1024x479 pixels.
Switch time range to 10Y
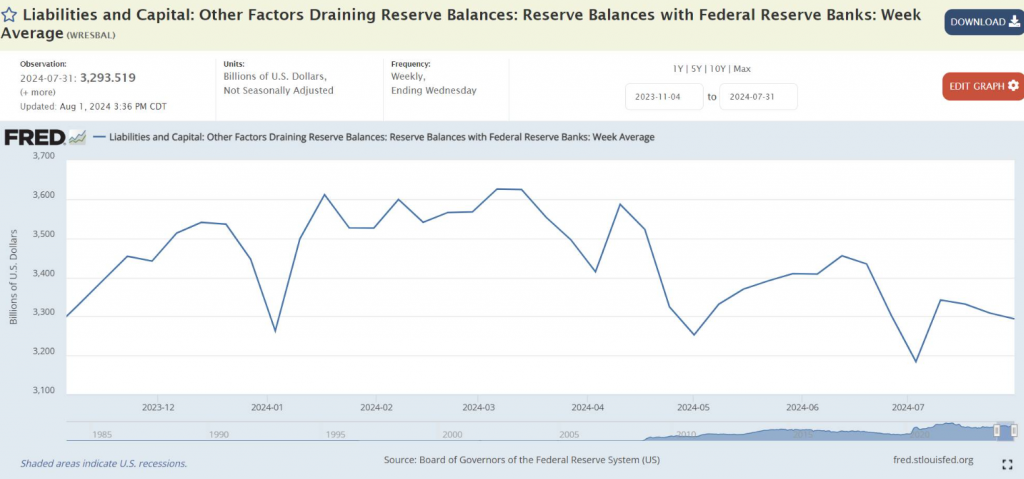click(720, 69)
